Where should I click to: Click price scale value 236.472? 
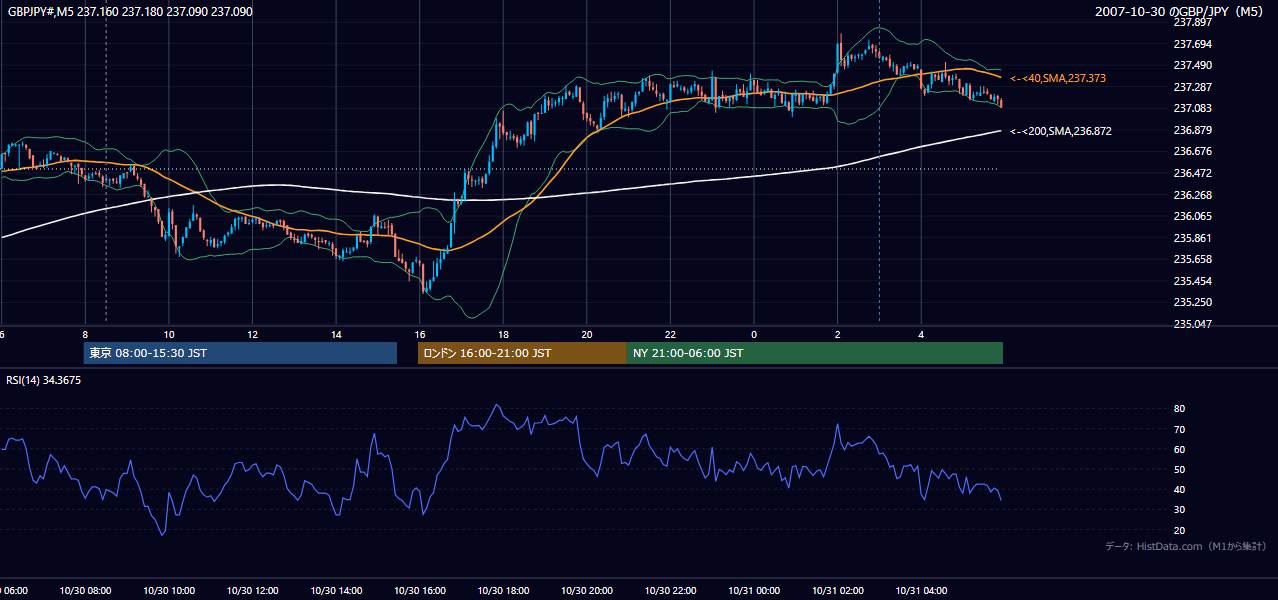coord(1191,173)
